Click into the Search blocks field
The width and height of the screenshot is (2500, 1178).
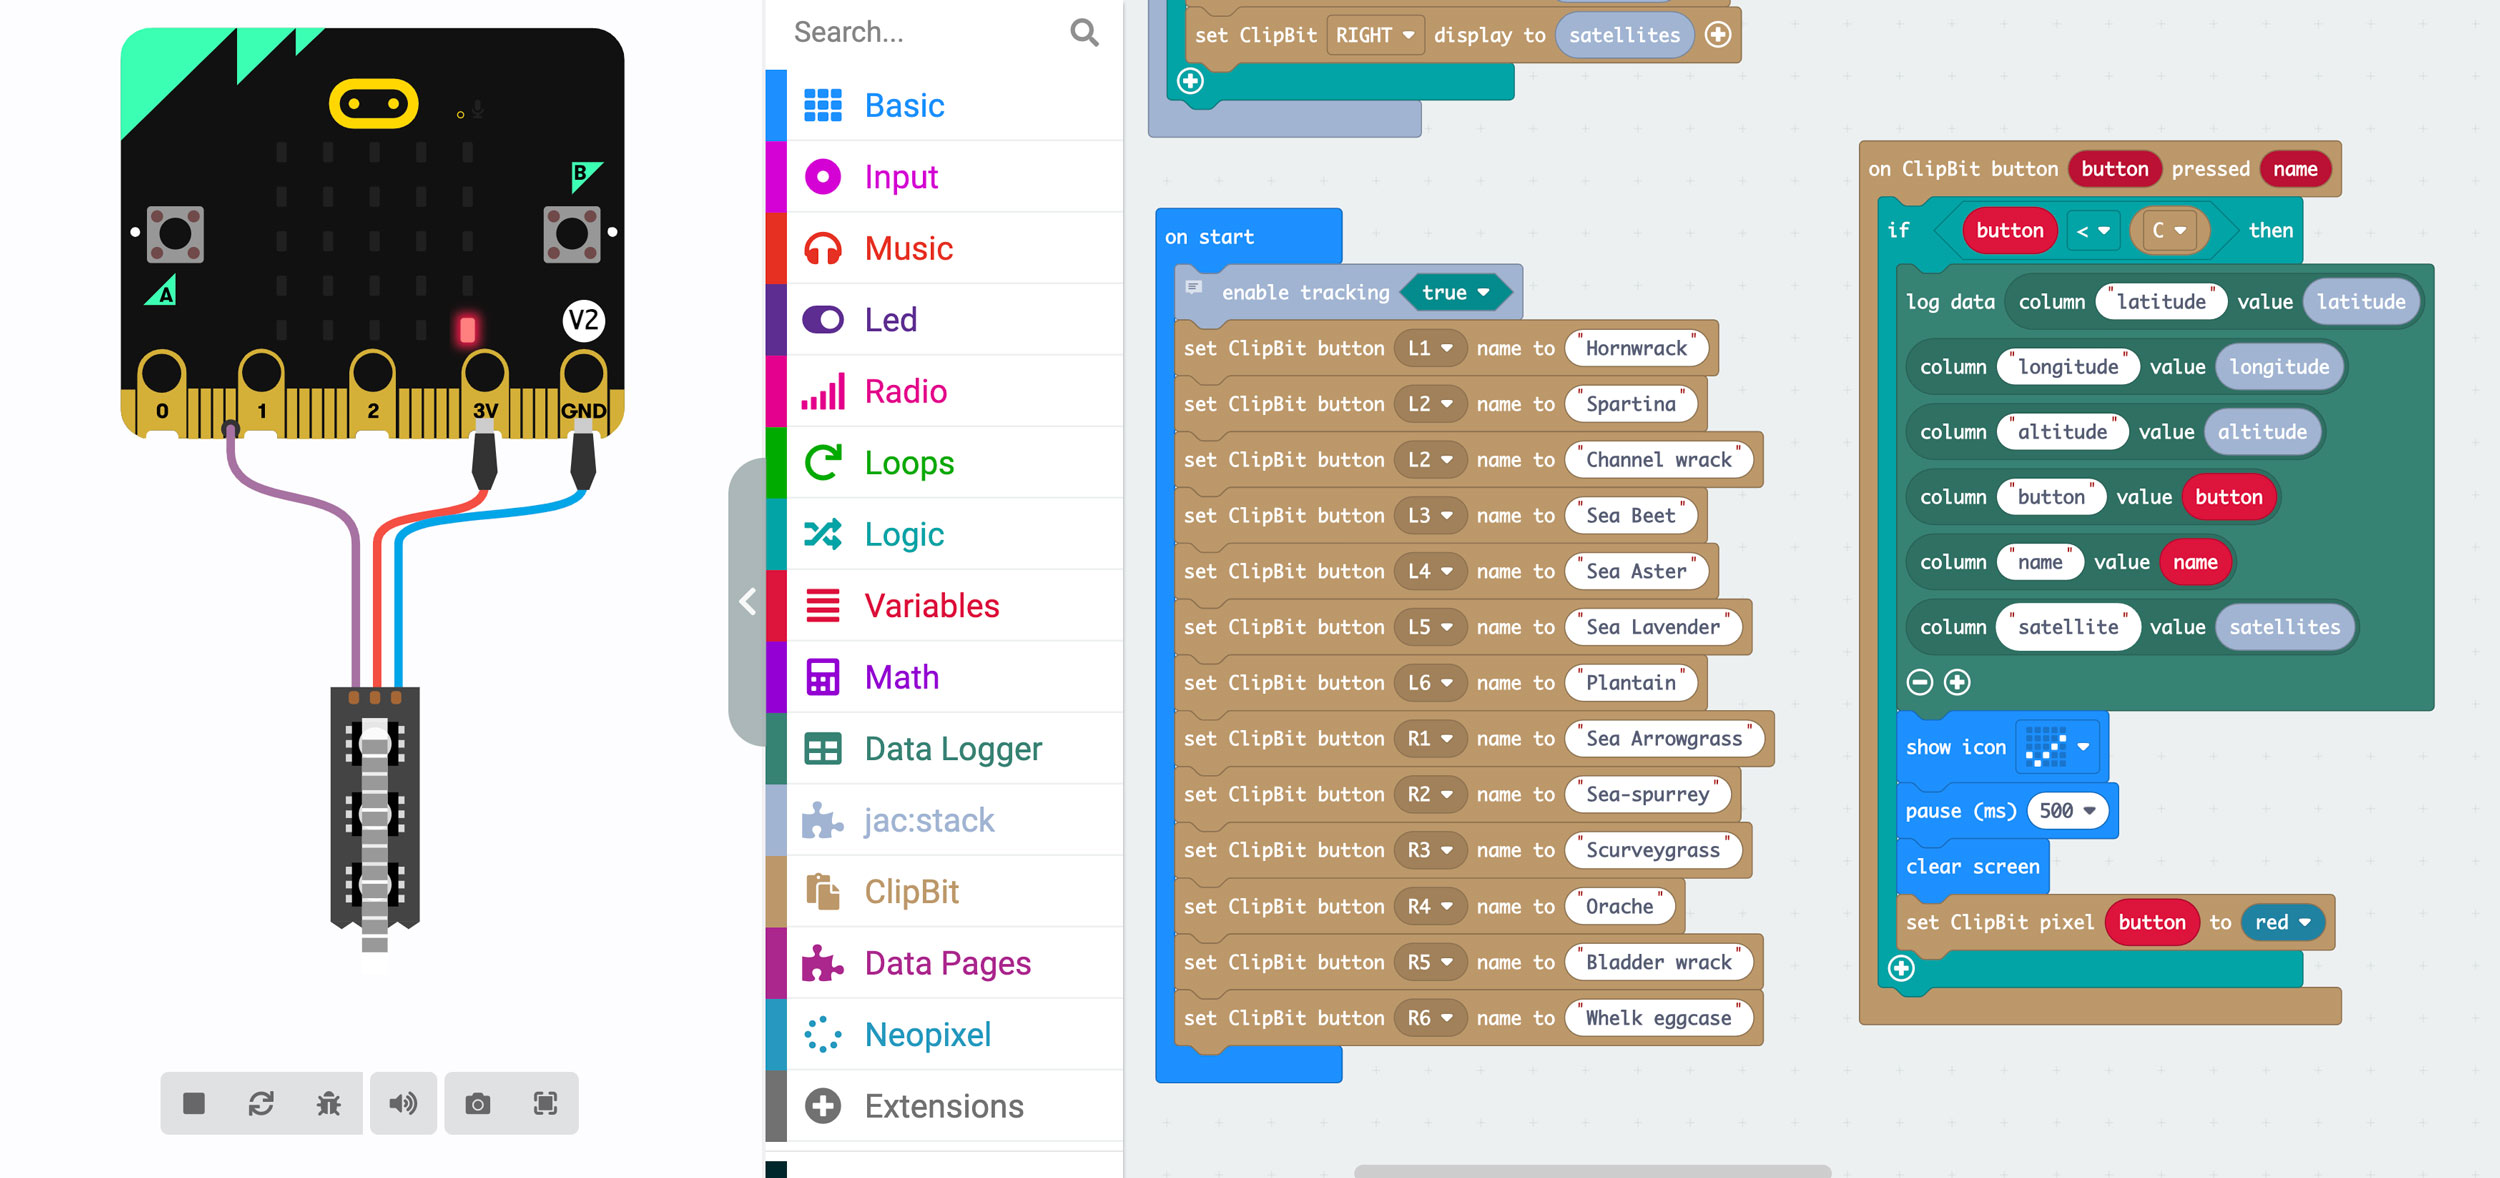point(925,33)
